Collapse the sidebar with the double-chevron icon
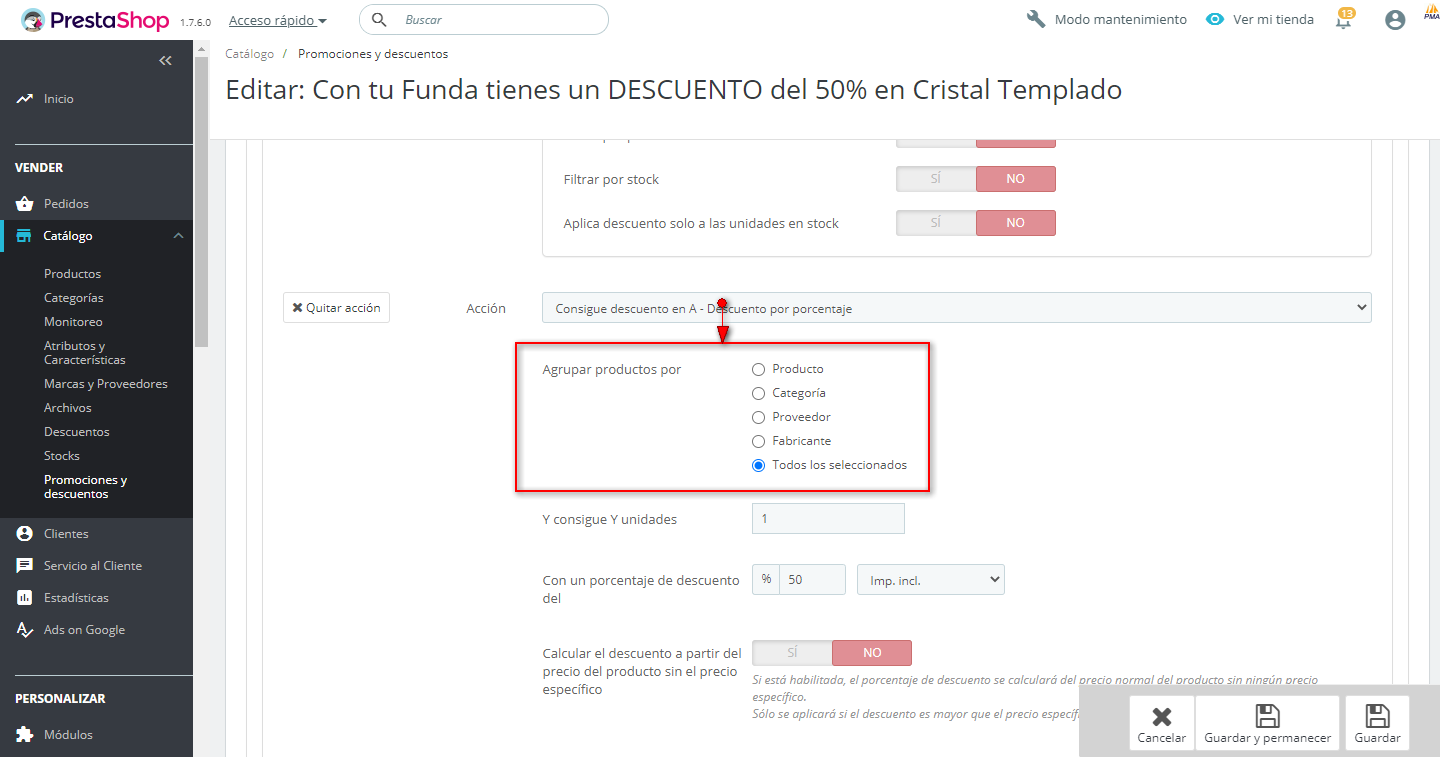Screen dimensions: 1440x757 (166, 61)
